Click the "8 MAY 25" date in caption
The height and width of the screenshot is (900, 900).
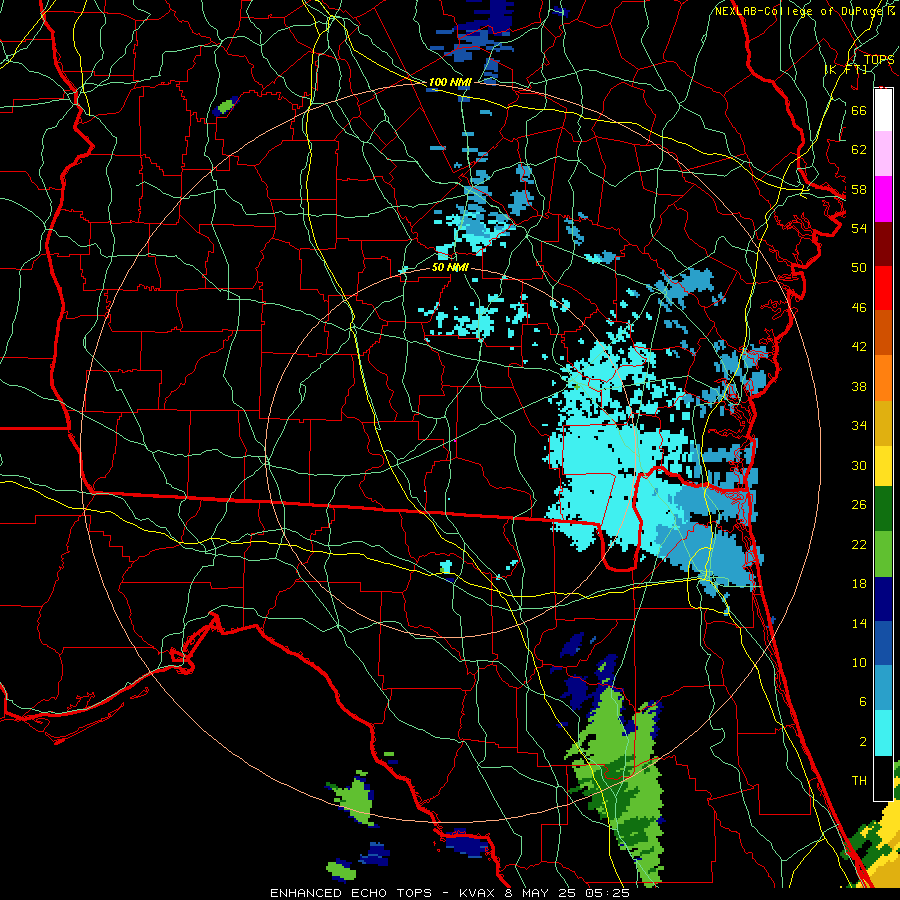(541, 893)
